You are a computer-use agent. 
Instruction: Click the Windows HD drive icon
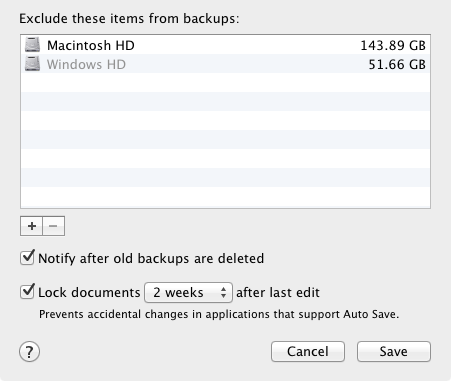click(32, 64)
